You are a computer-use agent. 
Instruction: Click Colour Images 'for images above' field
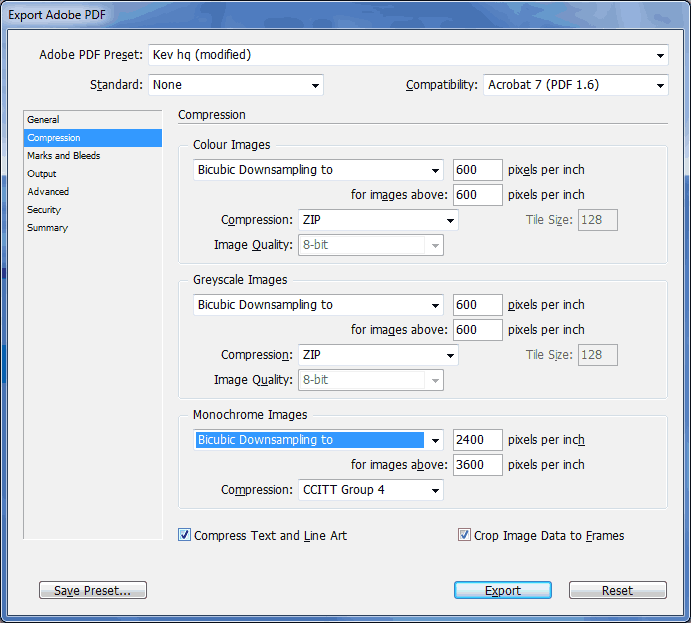pos(478,195)
